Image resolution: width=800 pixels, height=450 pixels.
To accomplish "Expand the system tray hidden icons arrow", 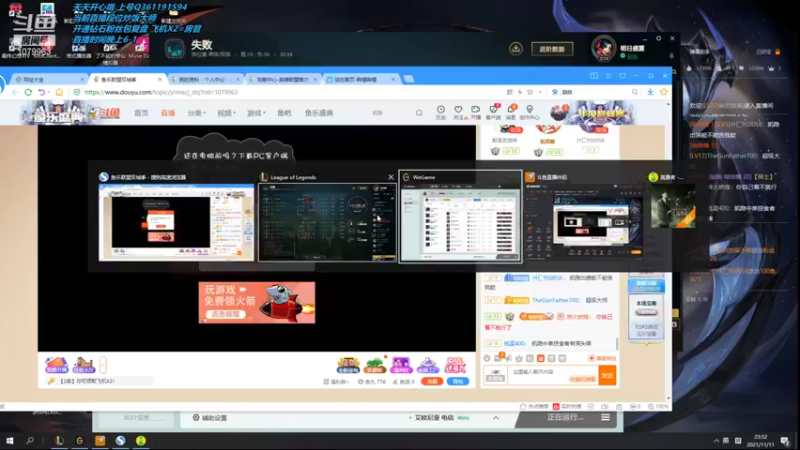I will pyautogui.click(x=716, y=441).
